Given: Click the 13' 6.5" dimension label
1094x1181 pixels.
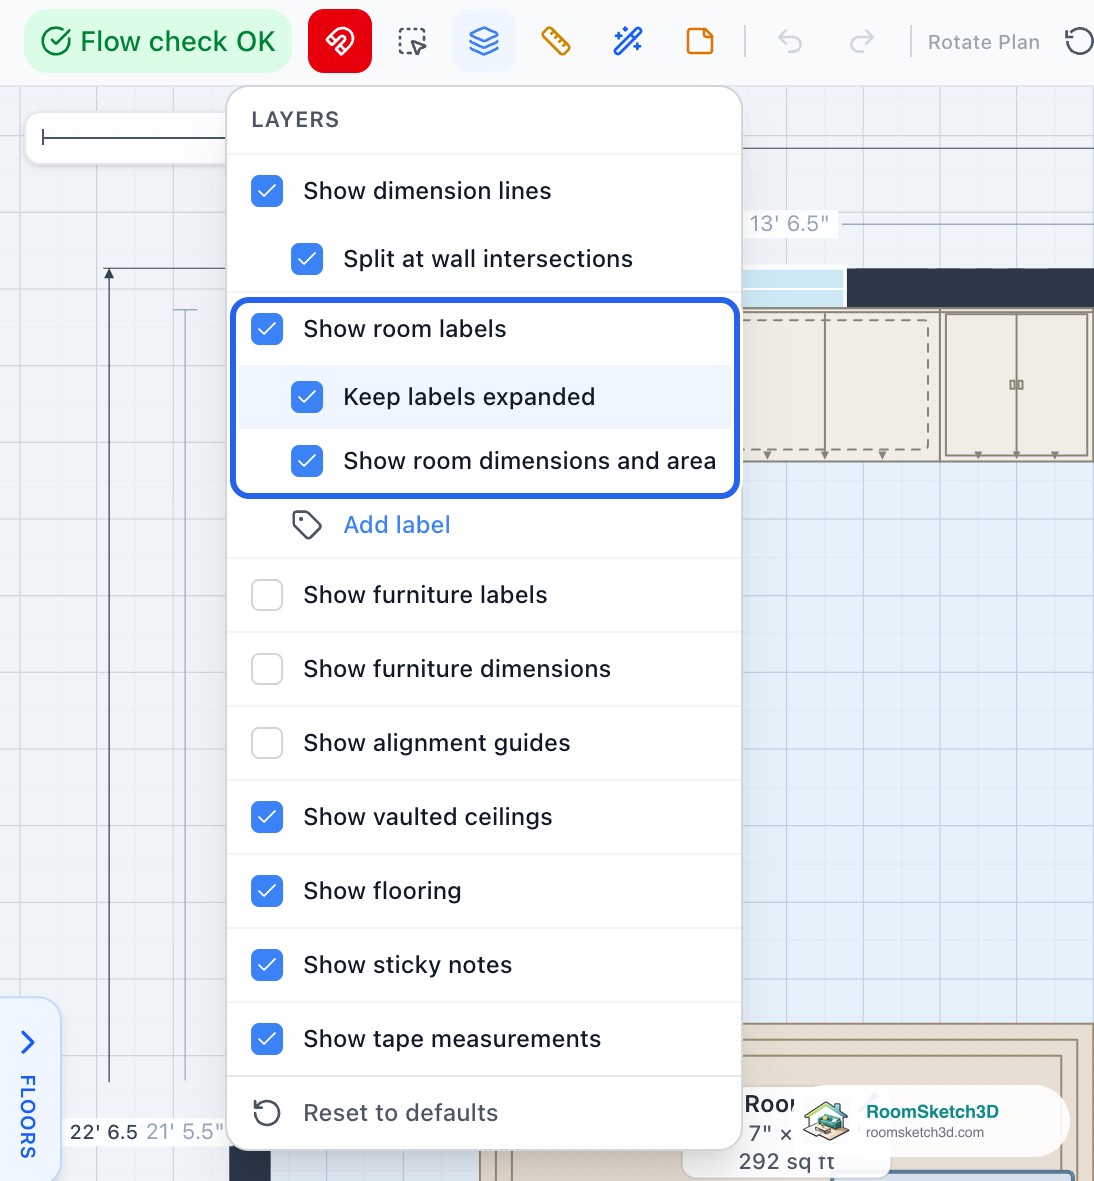Looking at the screenshot, I should point(789,224).
